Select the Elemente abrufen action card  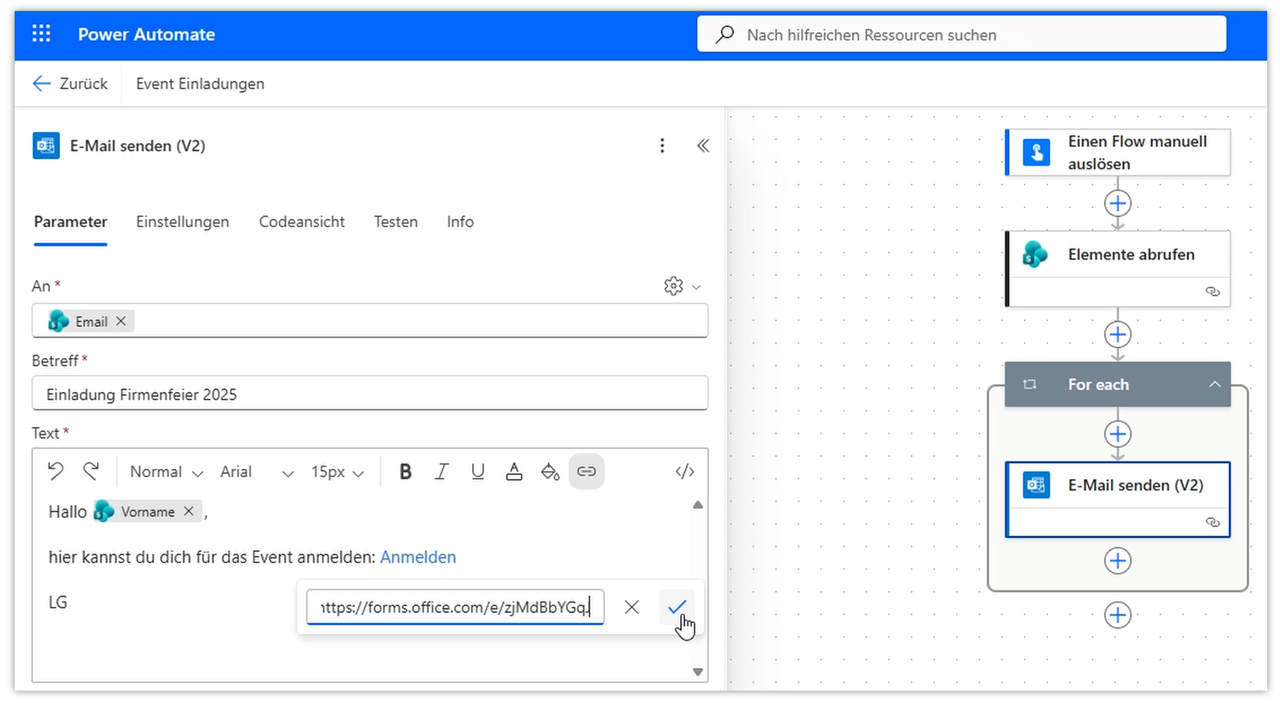1118,268
